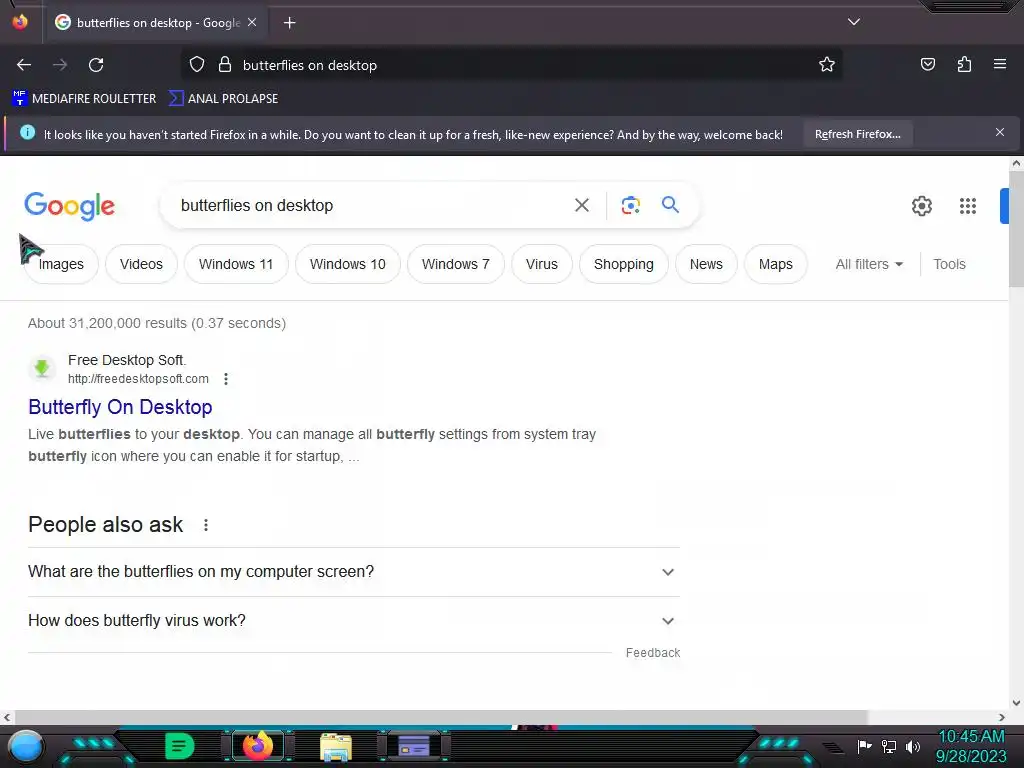Switch to Shopping results
Viewport: 1024px width, 768px height.
(624, 264)
